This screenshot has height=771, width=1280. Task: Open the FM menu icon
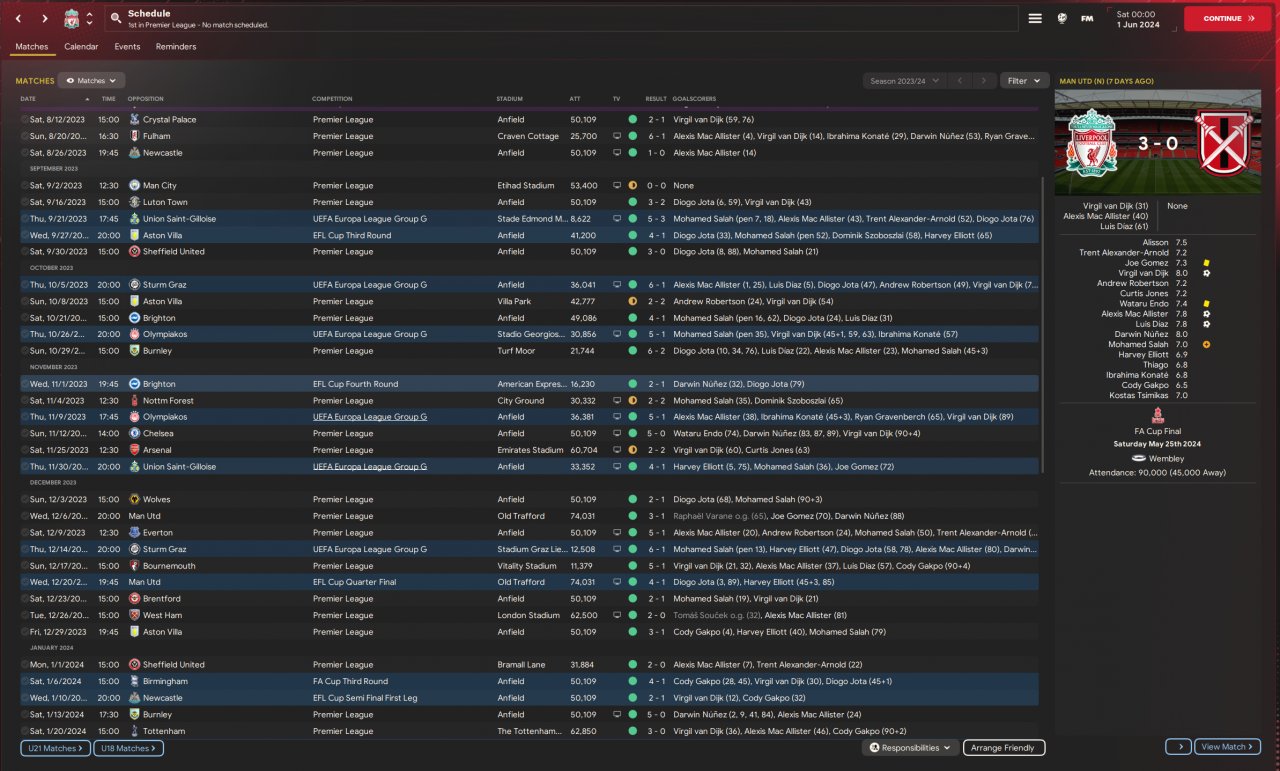click(x=1087, y=18)
